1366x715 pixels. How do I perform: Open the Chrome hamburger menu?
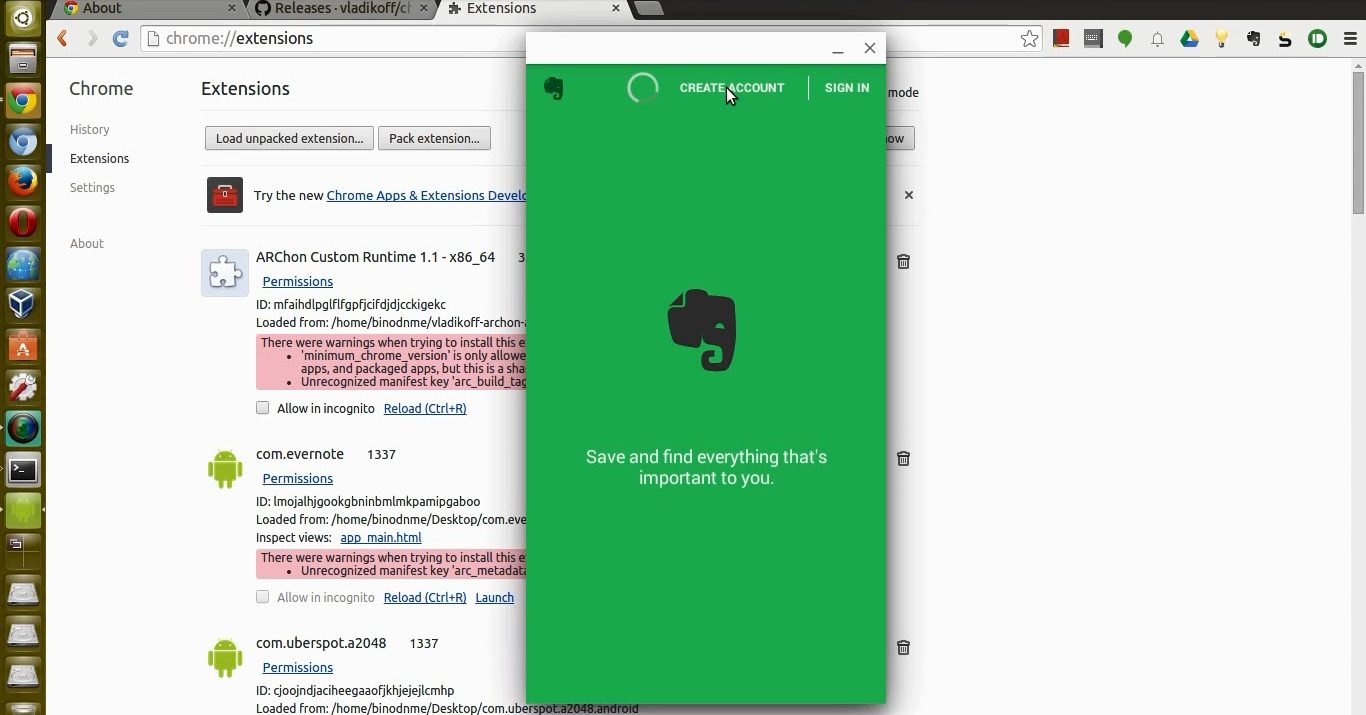[x=1349, y=39]
